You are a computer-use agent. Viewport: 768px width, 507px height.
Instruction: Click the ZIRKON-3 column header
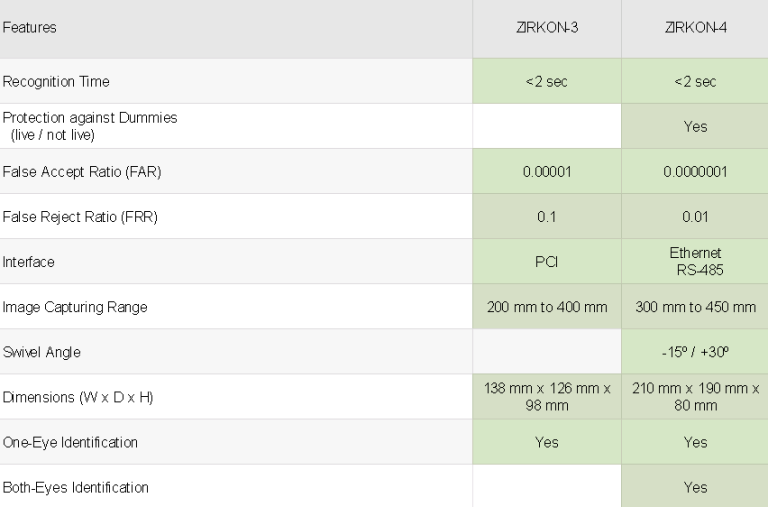click(545, 29)
